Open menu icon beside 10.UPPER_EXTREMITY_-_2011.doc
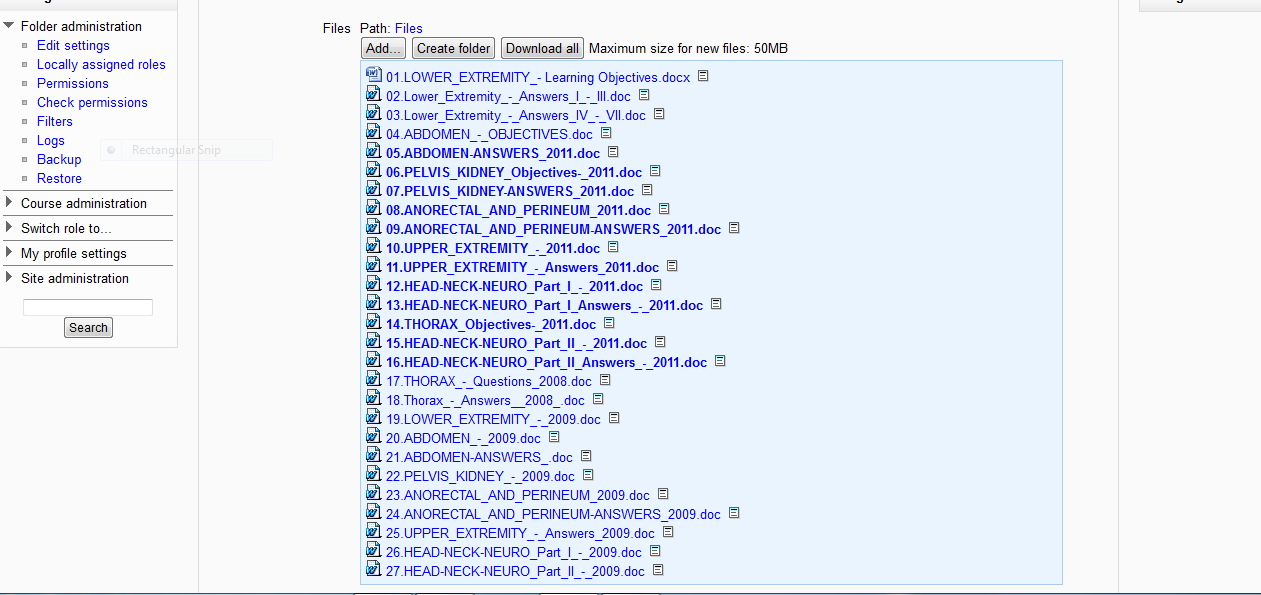The height and width of the screenshot is (595, 1261). pos(613,247)
